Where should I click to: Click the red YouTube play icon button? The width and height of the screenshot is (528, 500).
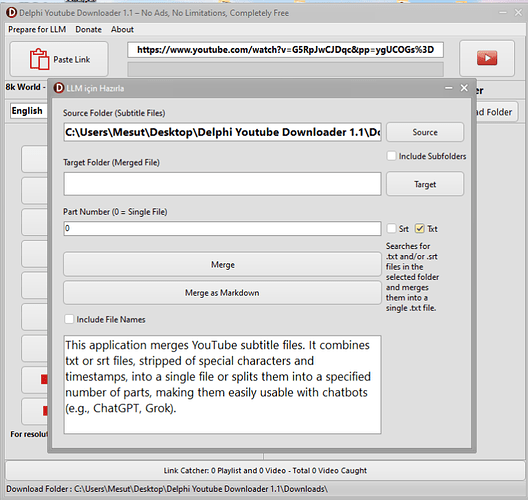pyautogui.click(x=487, y=58)
